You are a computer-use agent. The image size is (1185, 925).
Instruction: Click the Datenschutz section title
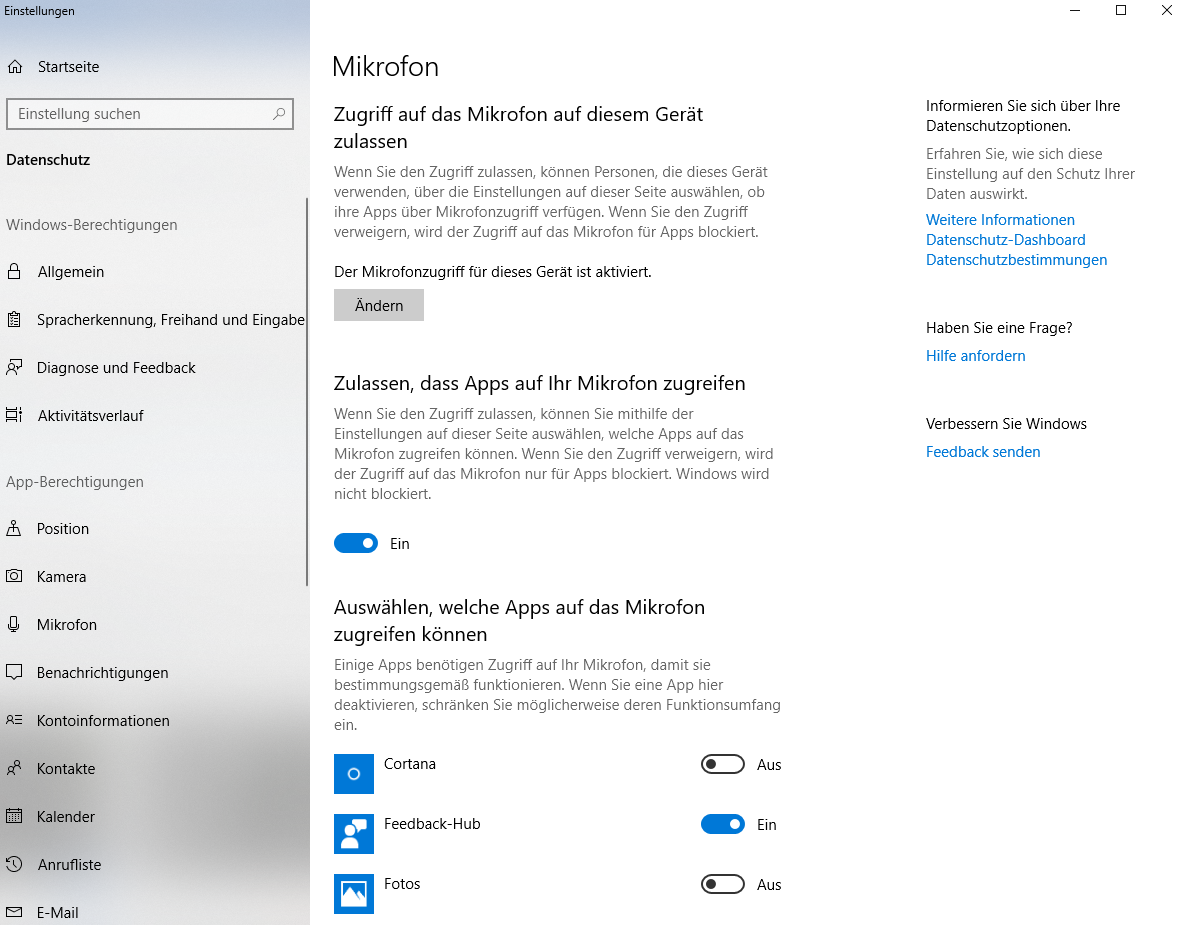tap(48, 159)
